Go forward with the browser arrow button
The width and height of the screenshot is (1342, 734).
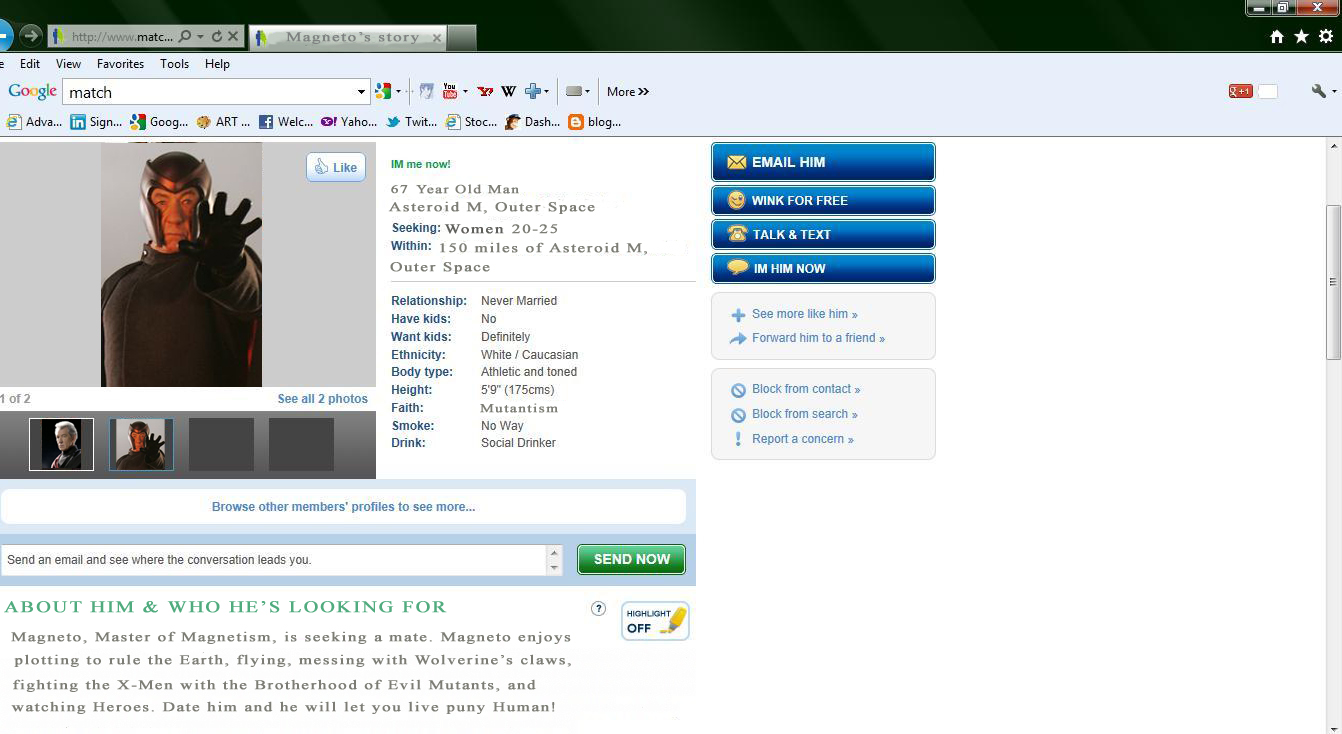point(30,36)
